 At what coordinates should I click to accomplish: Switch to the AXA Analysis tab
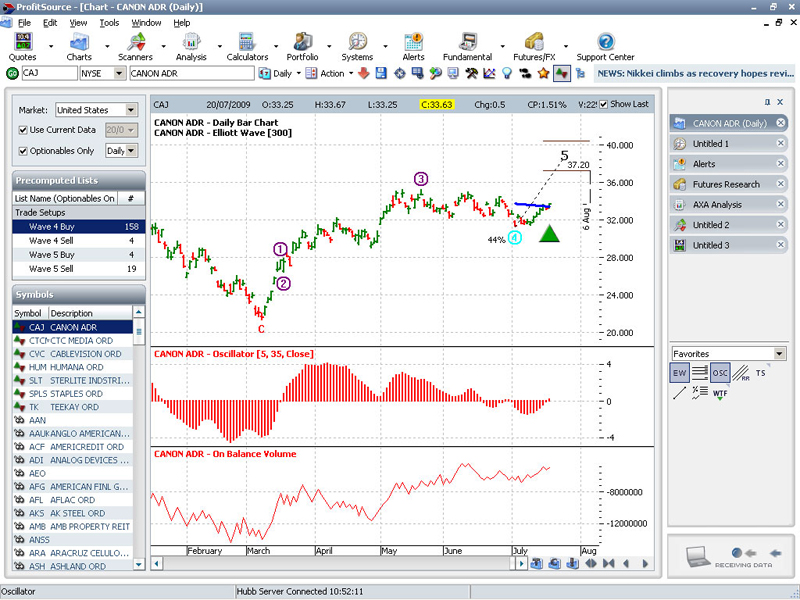tap(717, 205)
